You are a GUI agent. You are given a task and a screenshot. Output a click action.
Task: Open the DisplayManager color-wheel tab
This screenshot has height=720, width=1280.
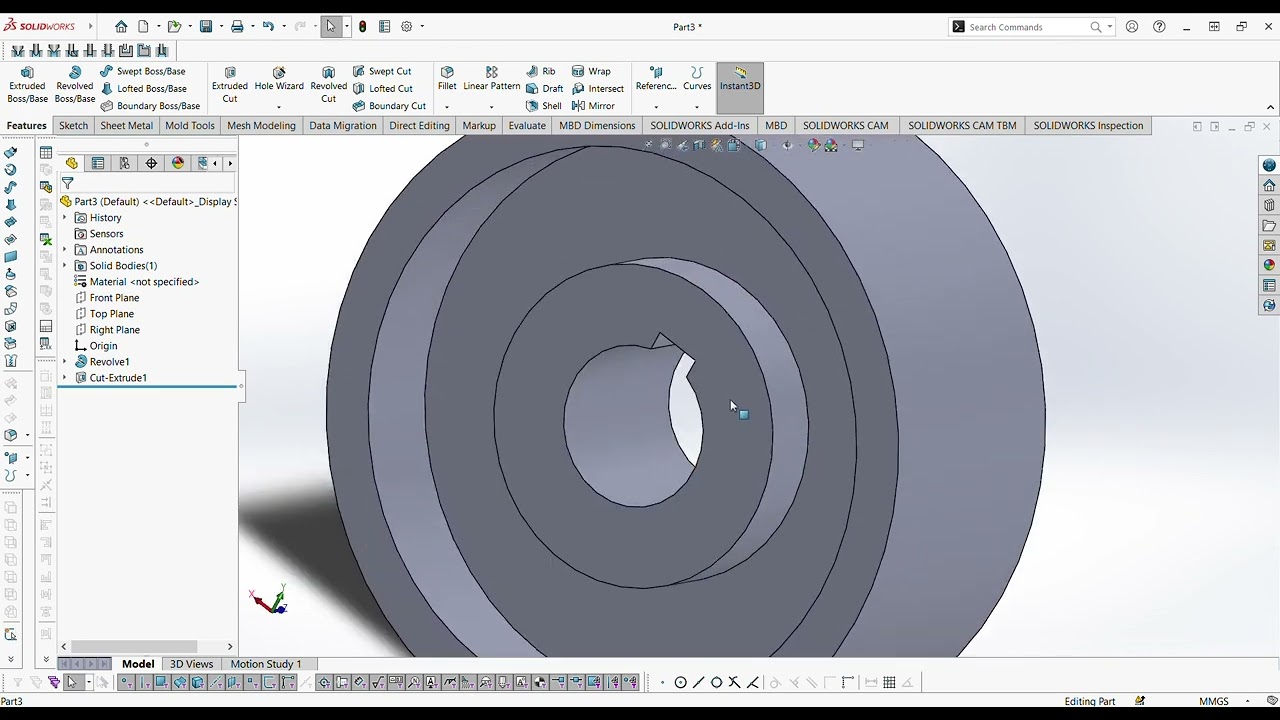click(178, 163)
